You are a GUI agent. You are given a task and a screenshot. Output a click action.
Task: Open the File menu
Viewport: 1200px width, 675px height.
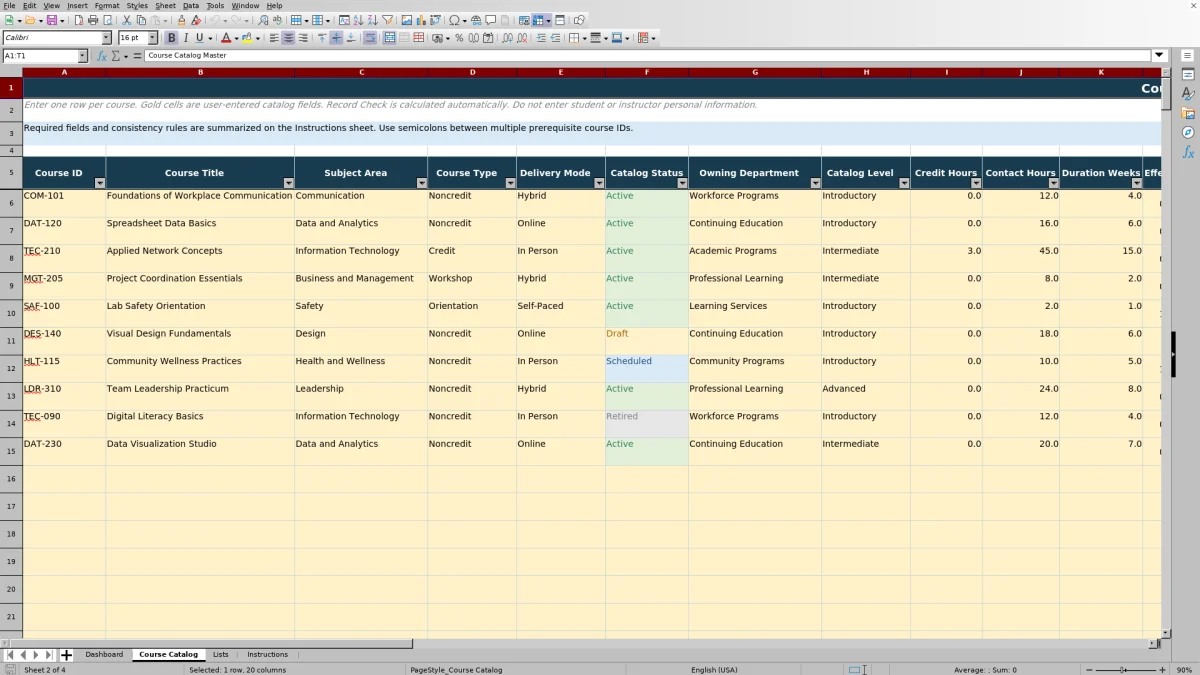[x=9, y=6]
